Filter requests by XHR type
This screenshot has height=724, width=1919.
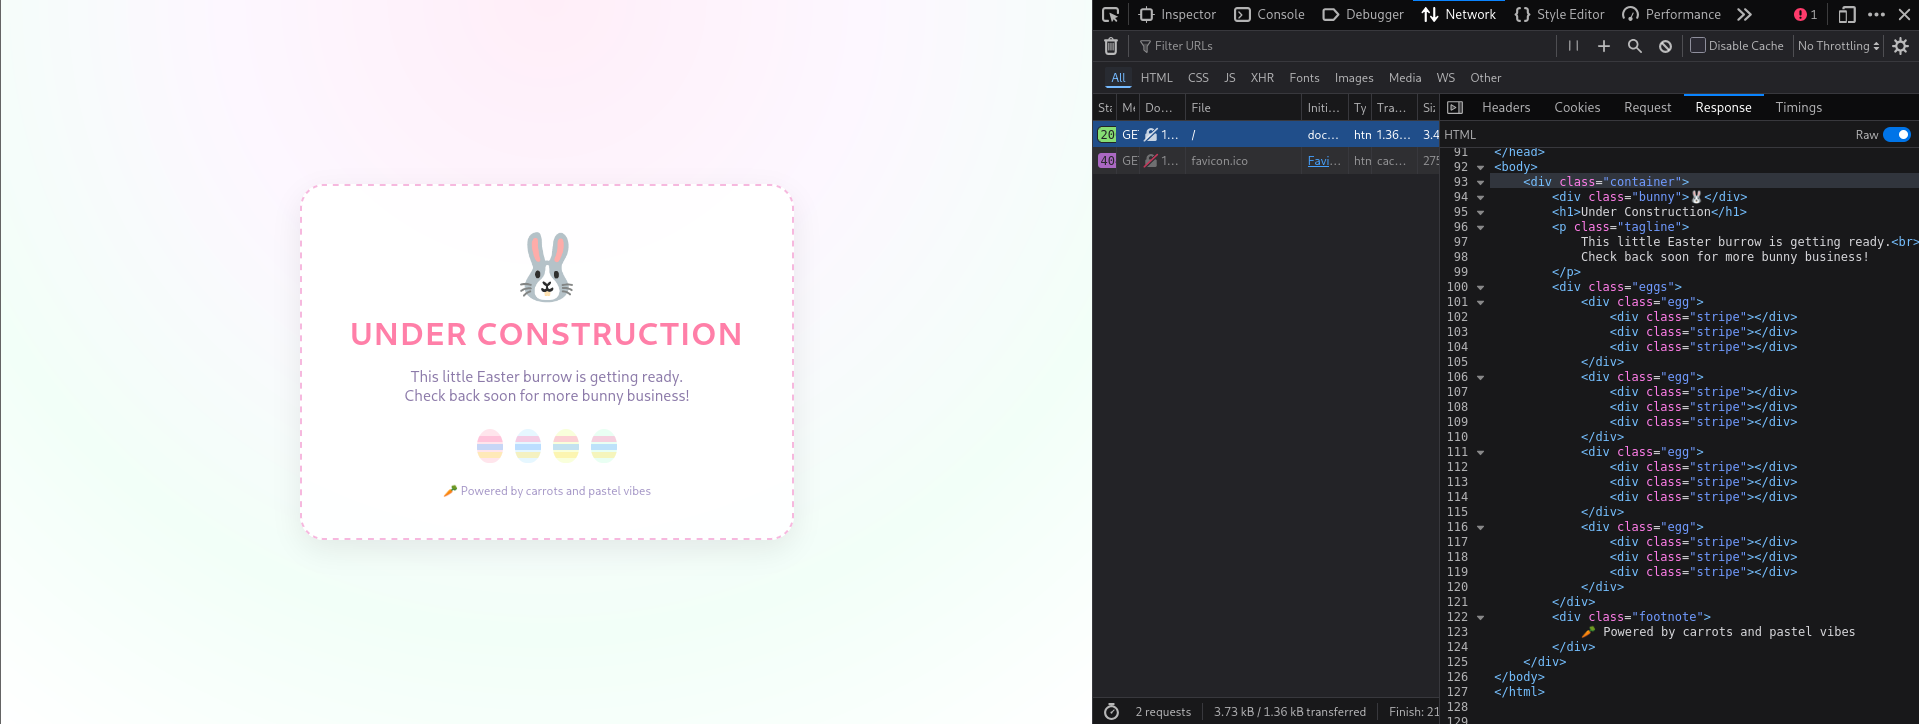coord(1262,78)
